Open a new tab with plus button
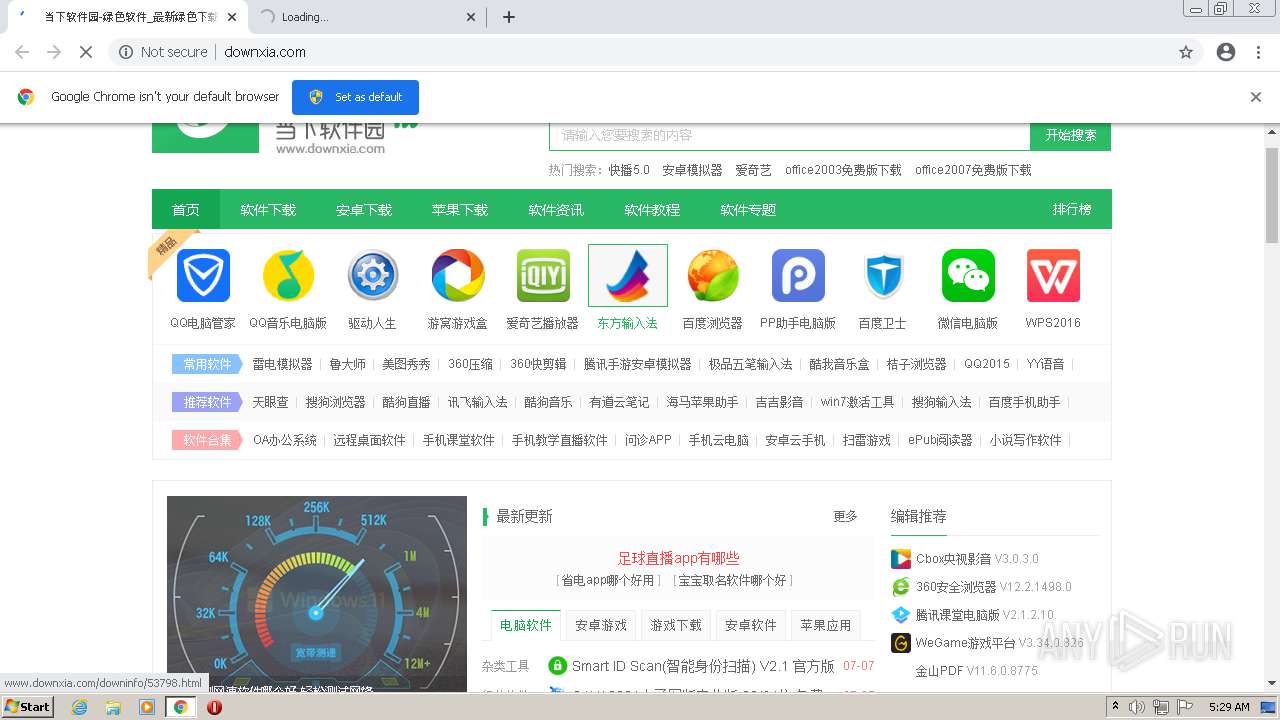 pyautogui.click(x=509, y=17)
